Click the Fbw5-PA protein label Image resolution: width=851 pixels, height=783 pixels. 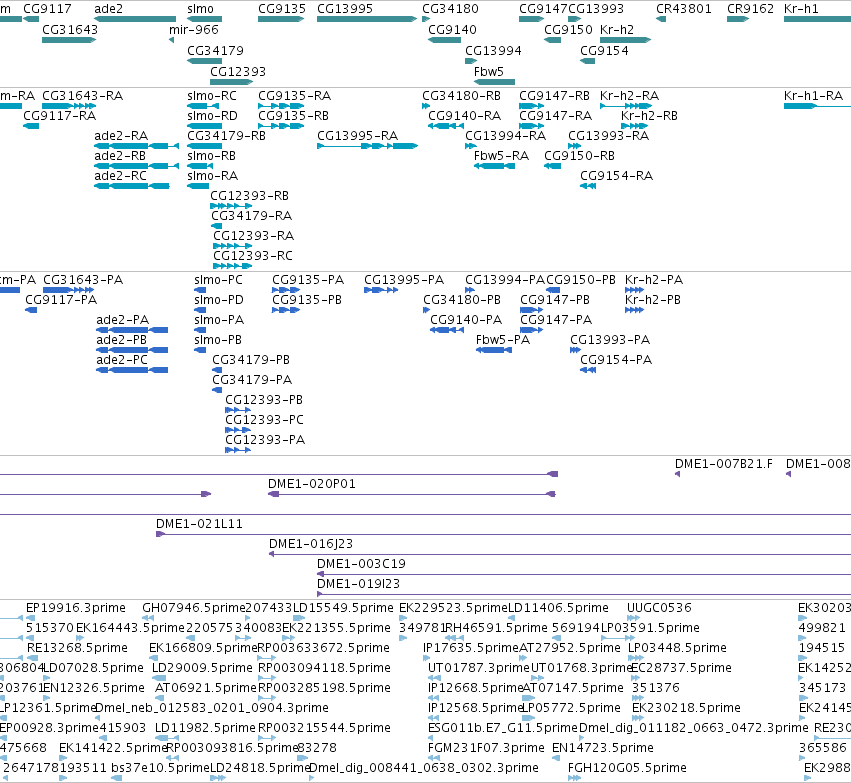tap(503, 340)
